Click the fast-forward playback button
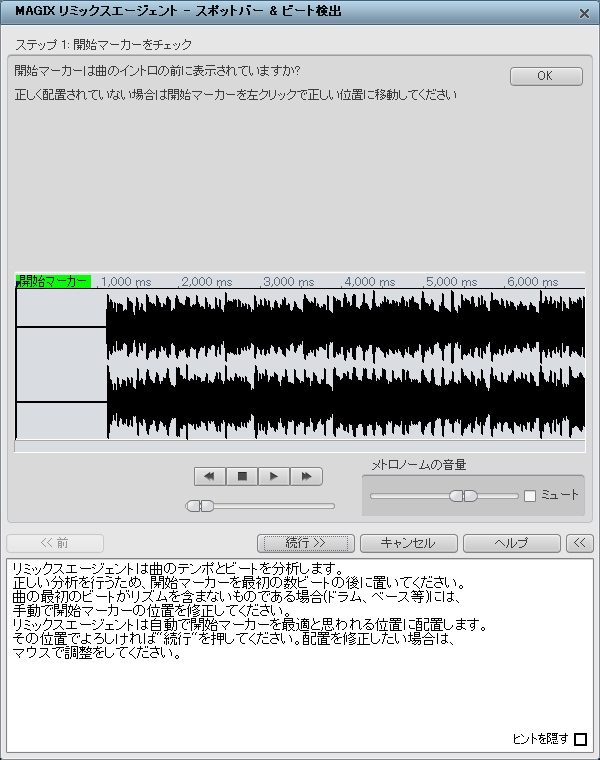Image resolution: width=600 pixels, height=760 pixels. 306,476
